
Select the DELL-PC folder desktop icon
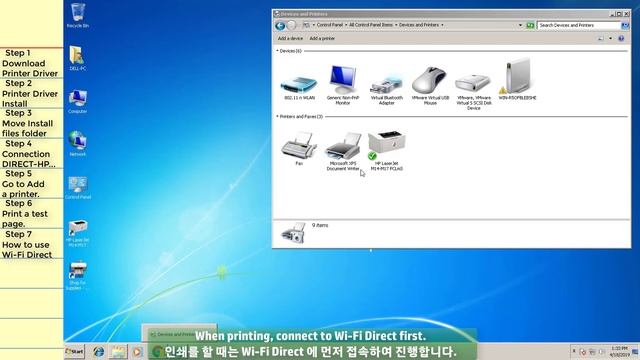pos(78,58)
